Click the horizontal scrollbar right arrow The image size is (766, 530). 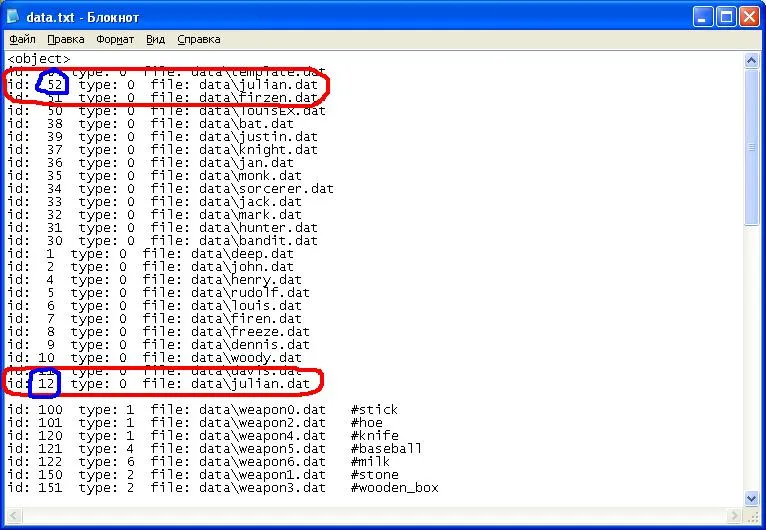coord(734,515)
